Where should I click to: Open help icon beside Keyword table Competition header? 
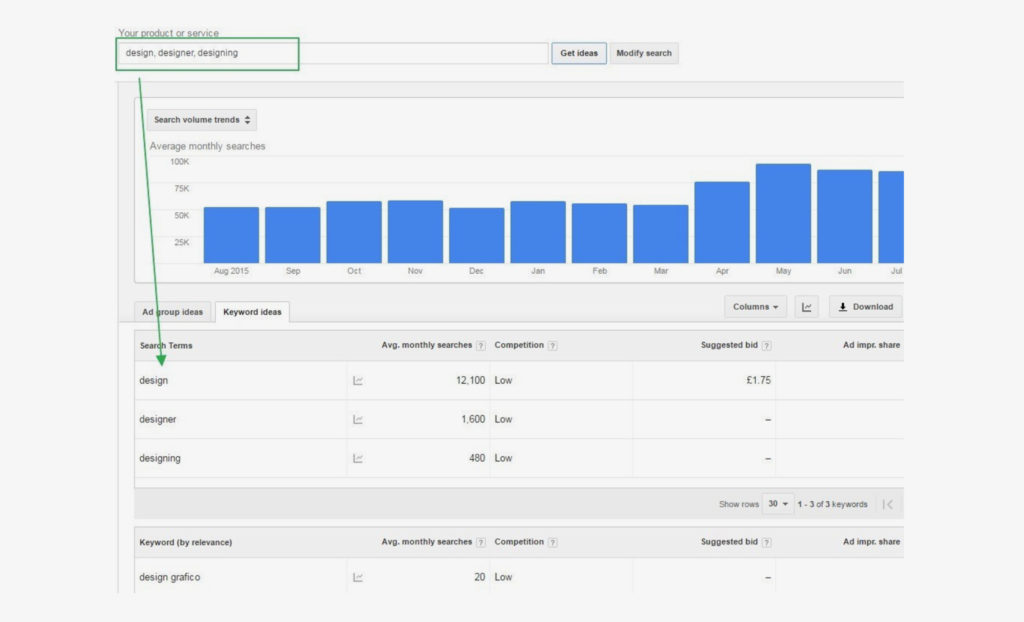(552, 542)
